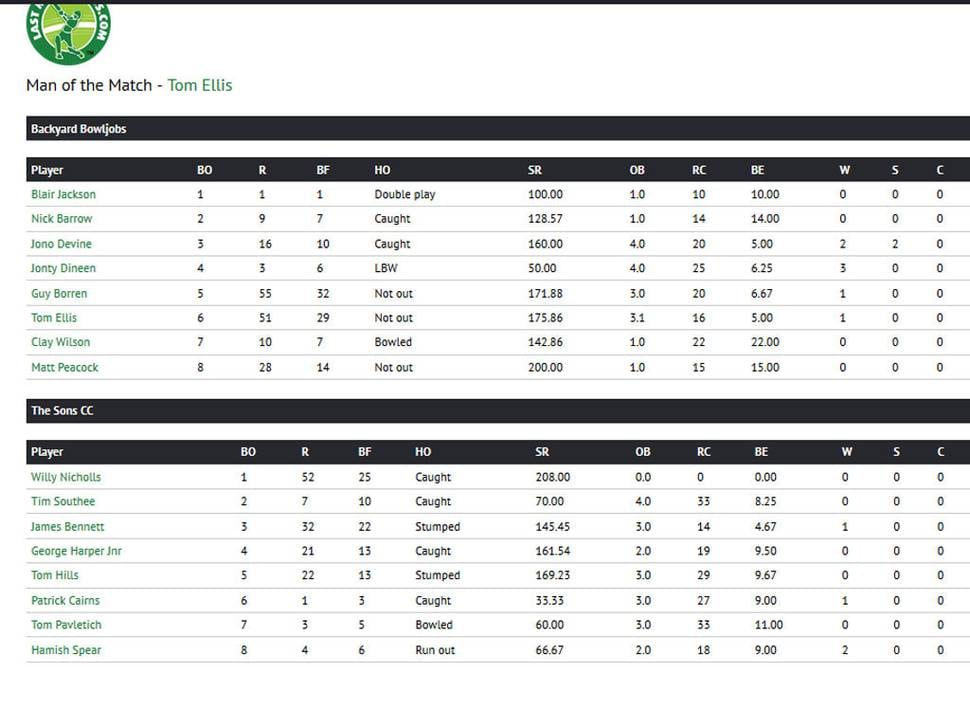Open Nick Barrow's player profile
Screen dimensions: 970x728
click(61, 218)
